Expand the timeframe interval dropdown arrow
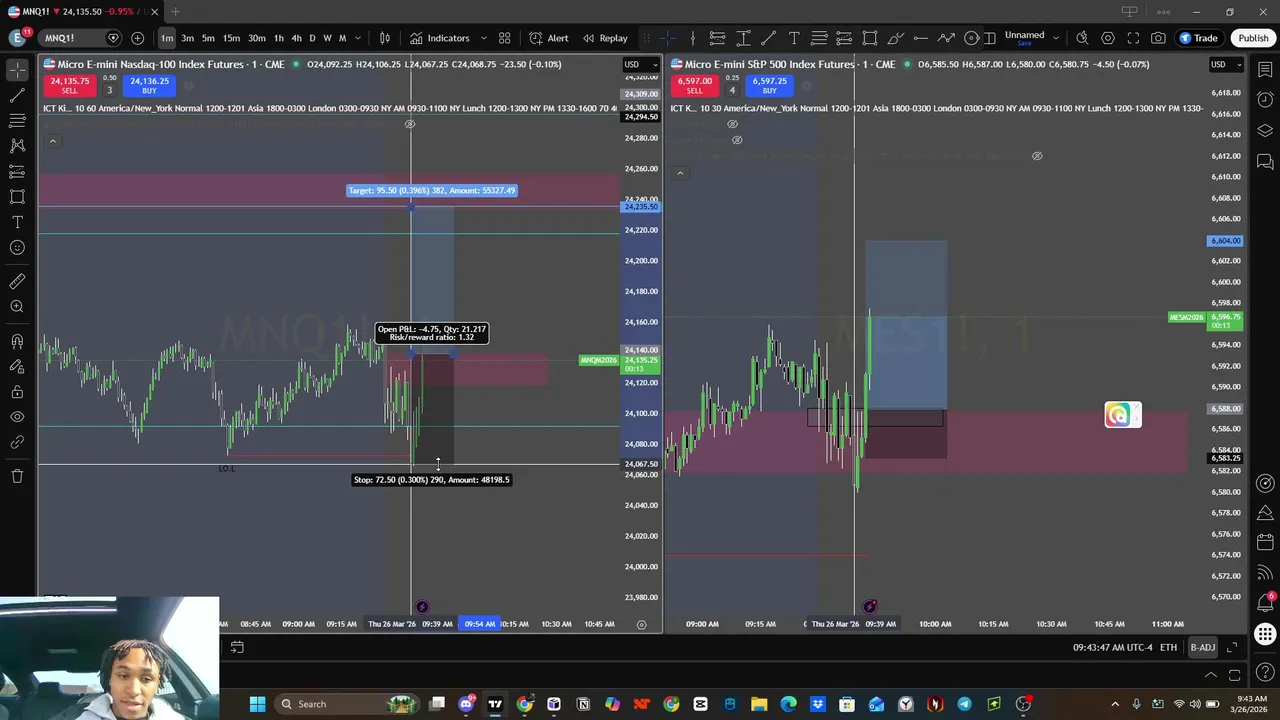This screenshot has height=720, width=1280. [x=360, y=38]
